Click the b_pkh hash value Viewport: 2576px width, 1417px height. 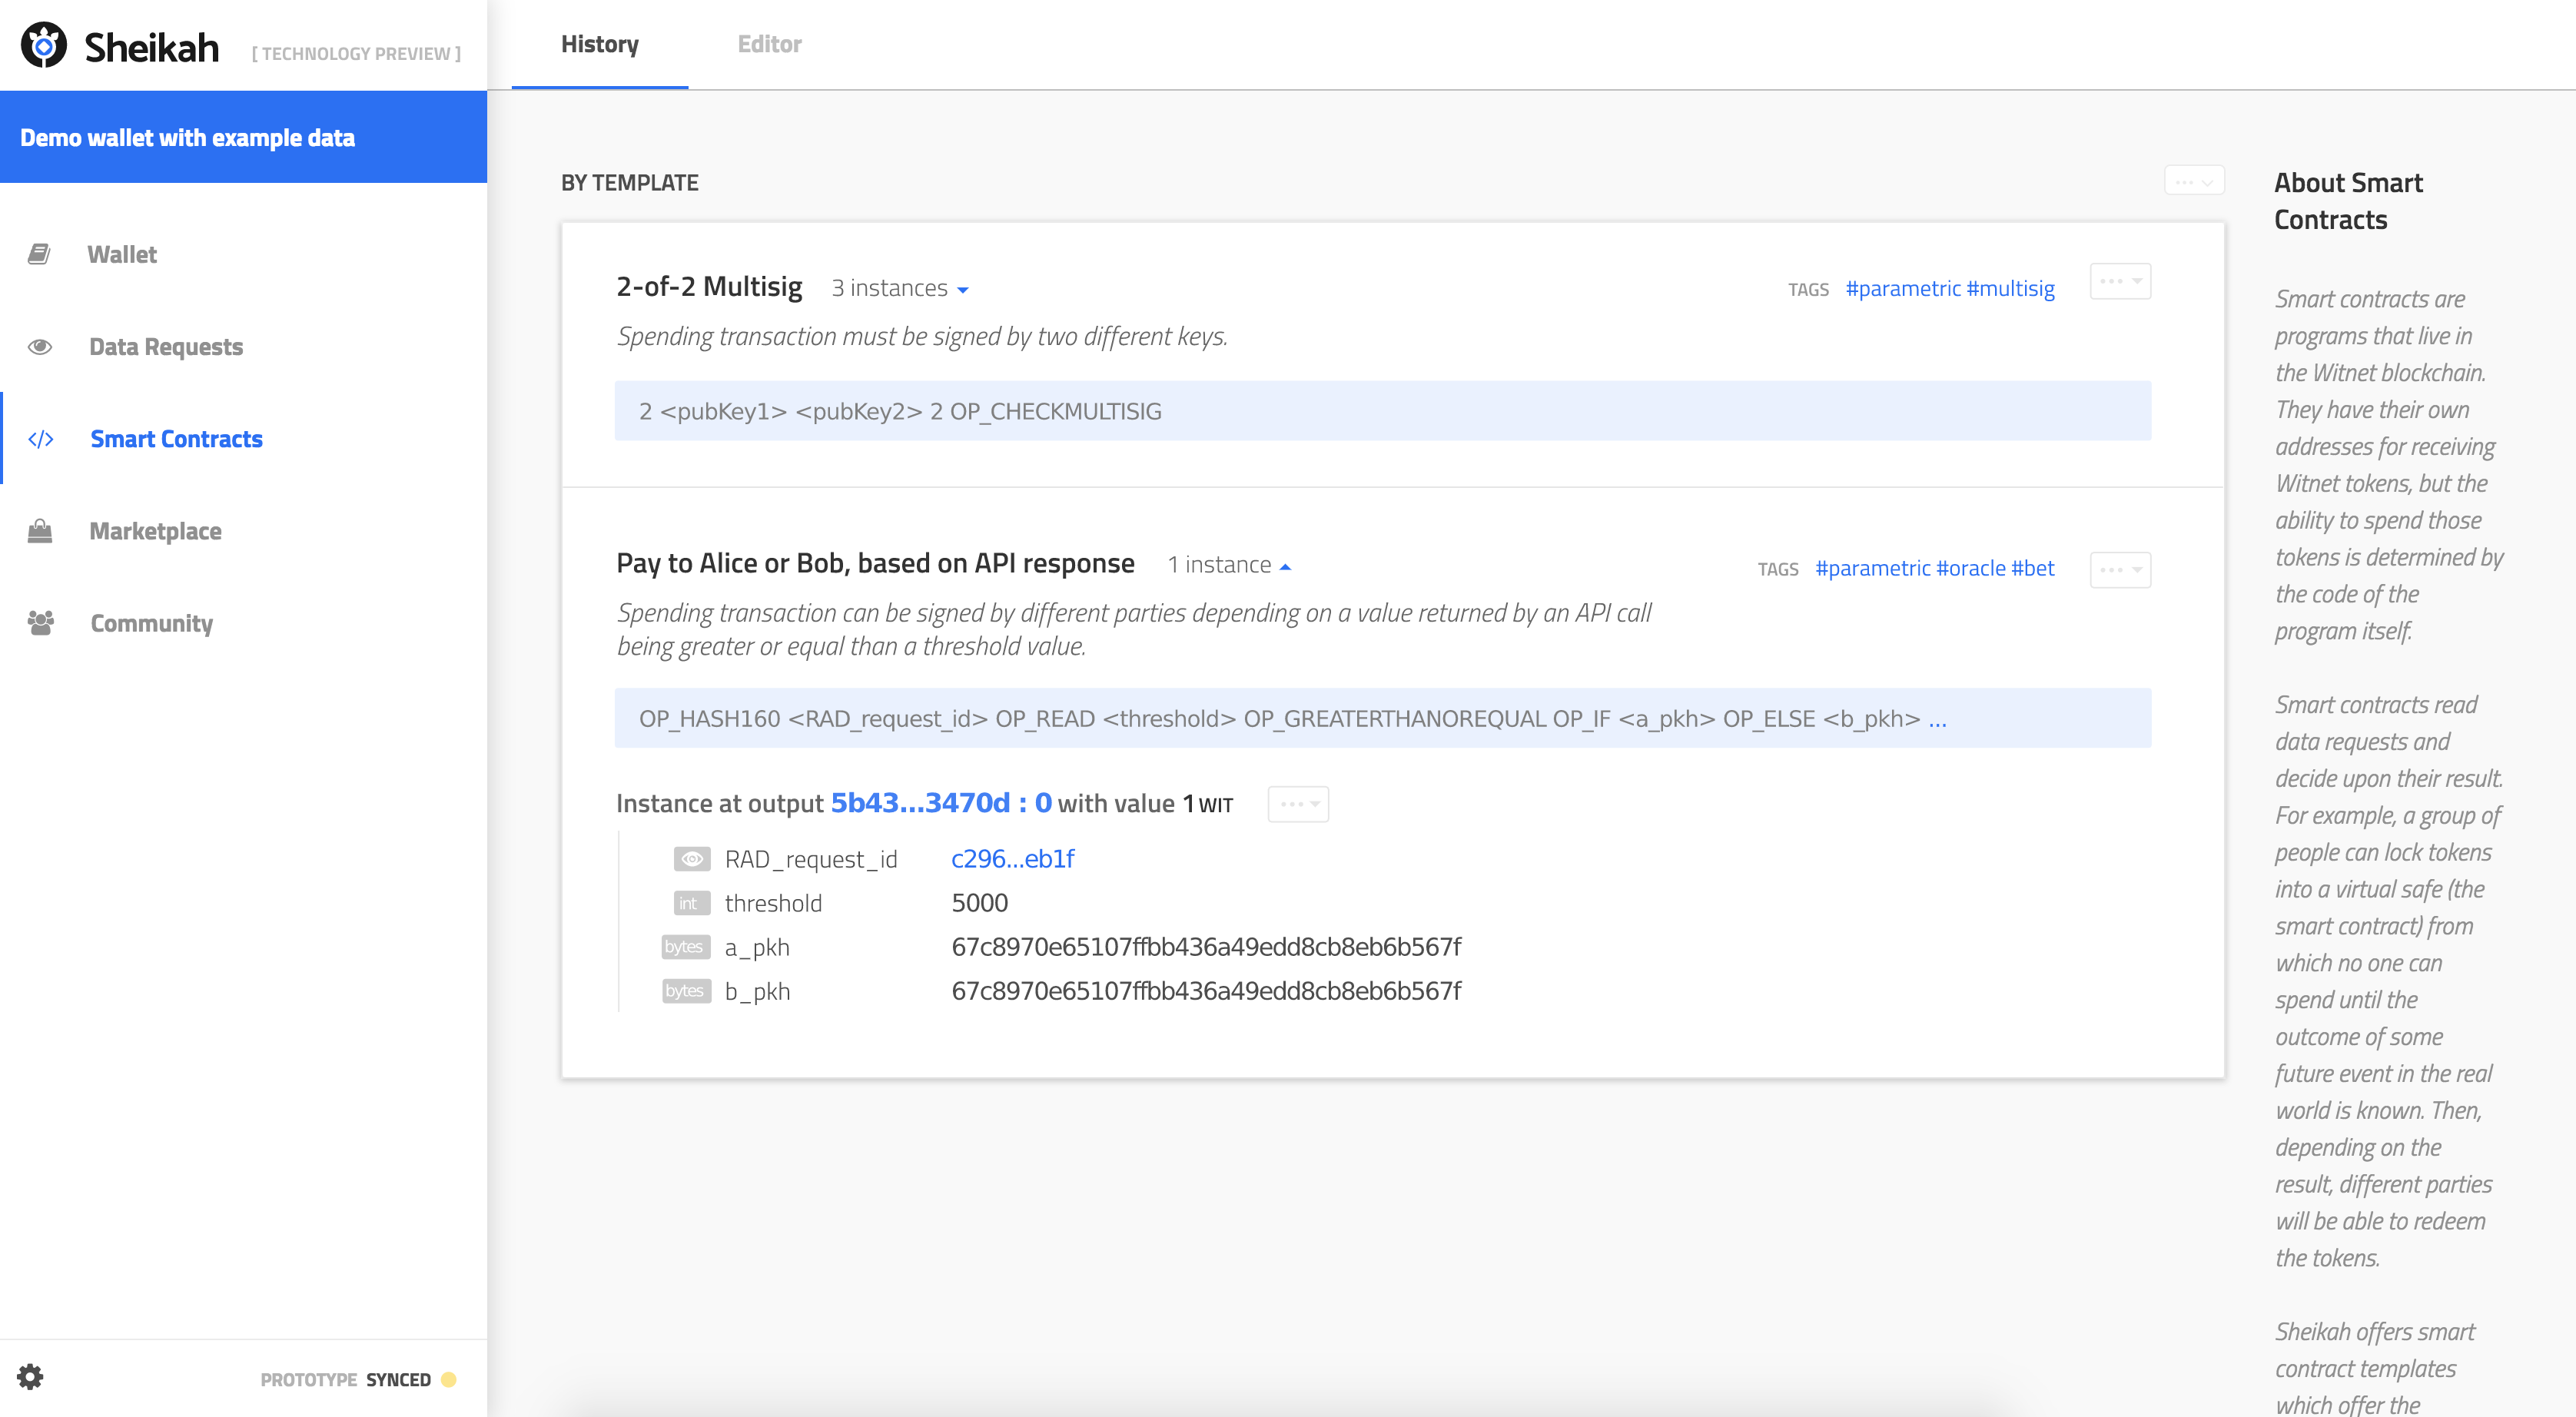click(x=1206, y=991)
